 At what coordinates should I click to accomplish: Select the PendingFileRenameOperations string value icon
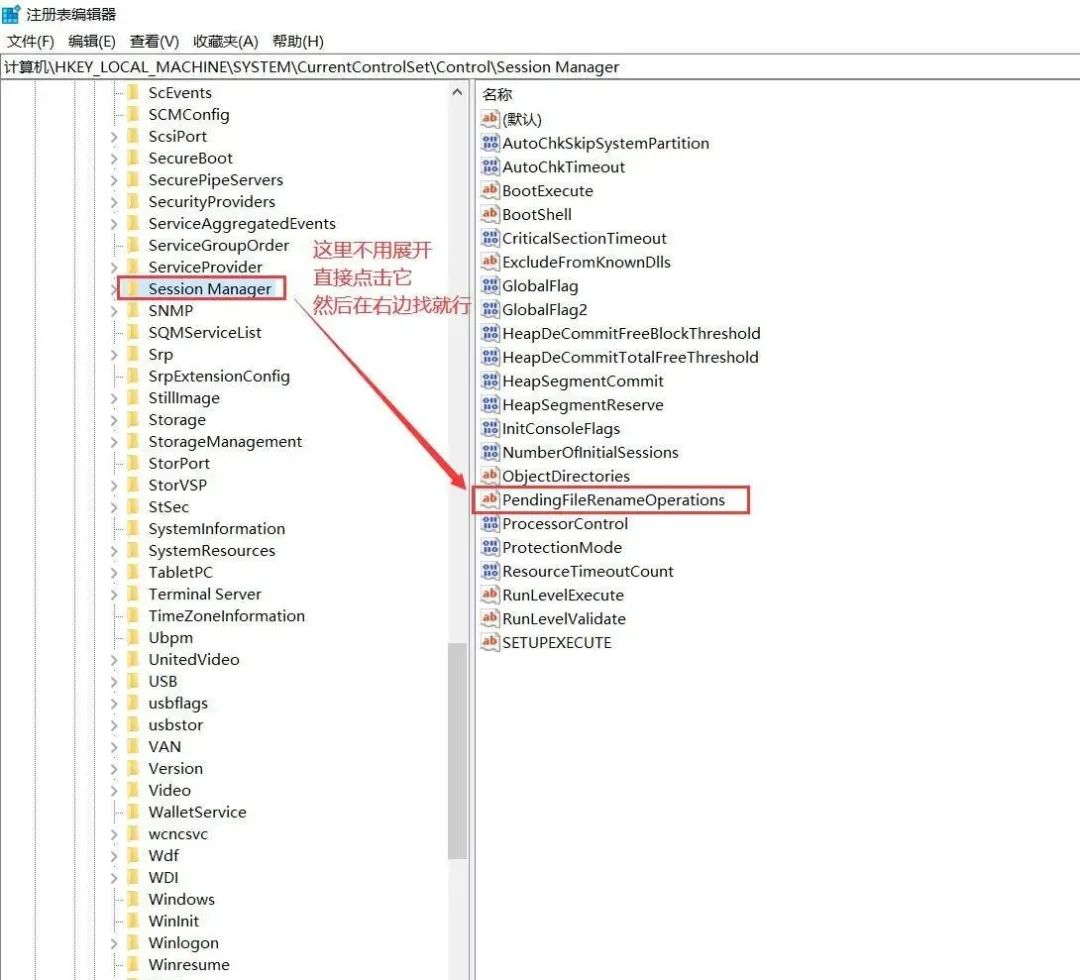tap(490, 500)
